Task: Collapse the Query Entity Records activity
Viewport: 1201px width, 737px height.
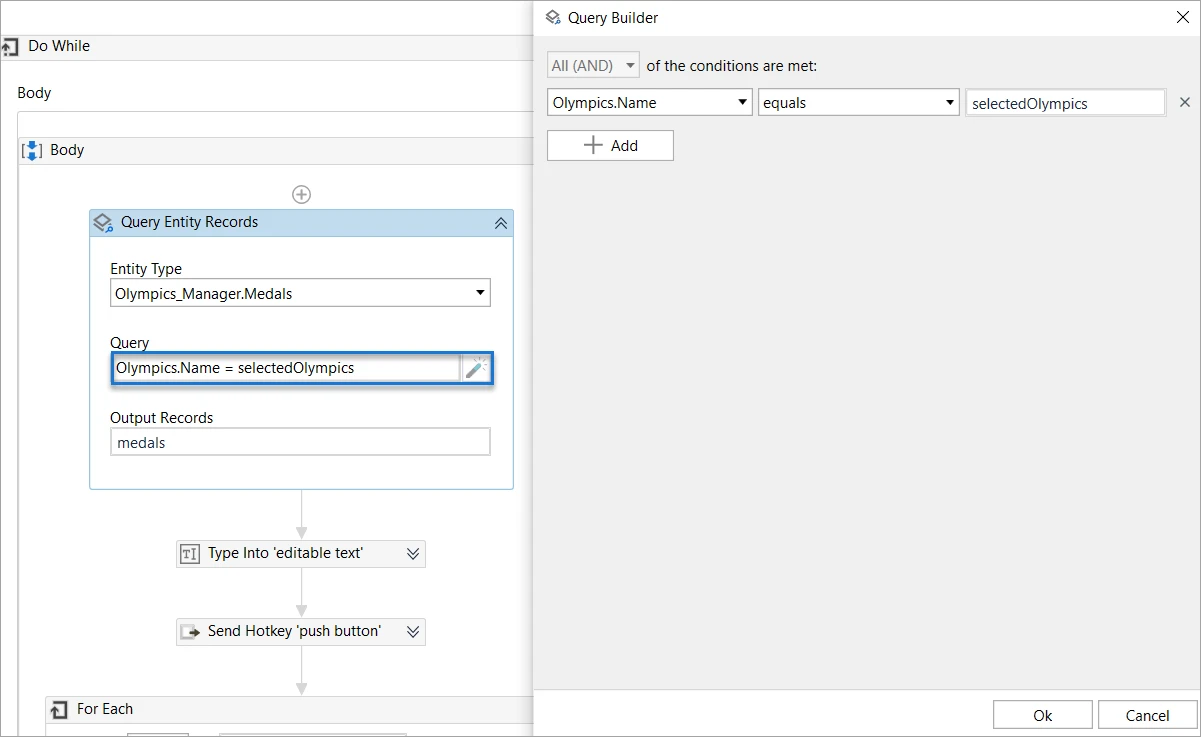Action: pyautogui.click(x=501, y=223)
